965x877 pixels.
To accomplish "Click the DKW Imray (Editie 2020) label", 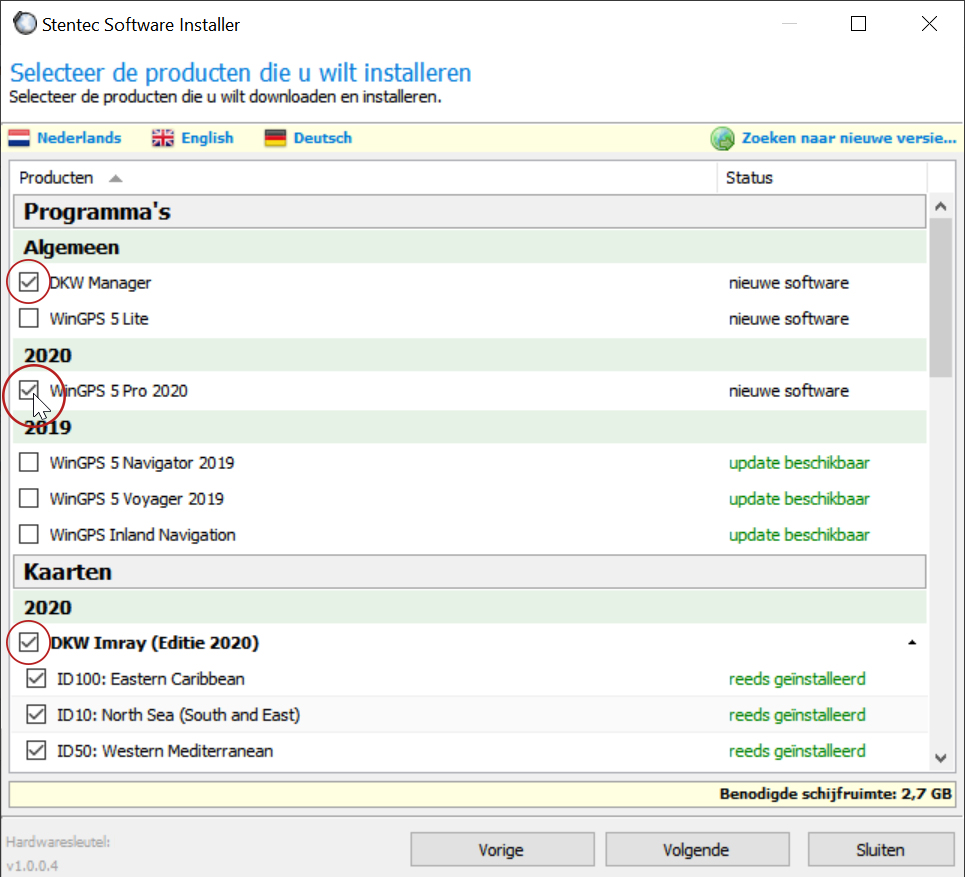I will pos(154,643).
